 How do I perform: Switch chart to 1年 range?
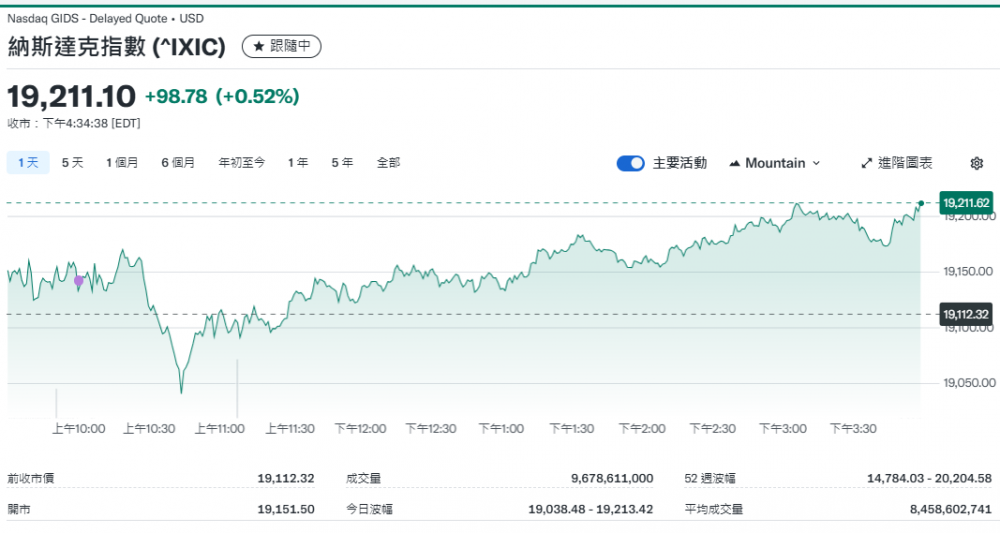click(x=298, y=163)
